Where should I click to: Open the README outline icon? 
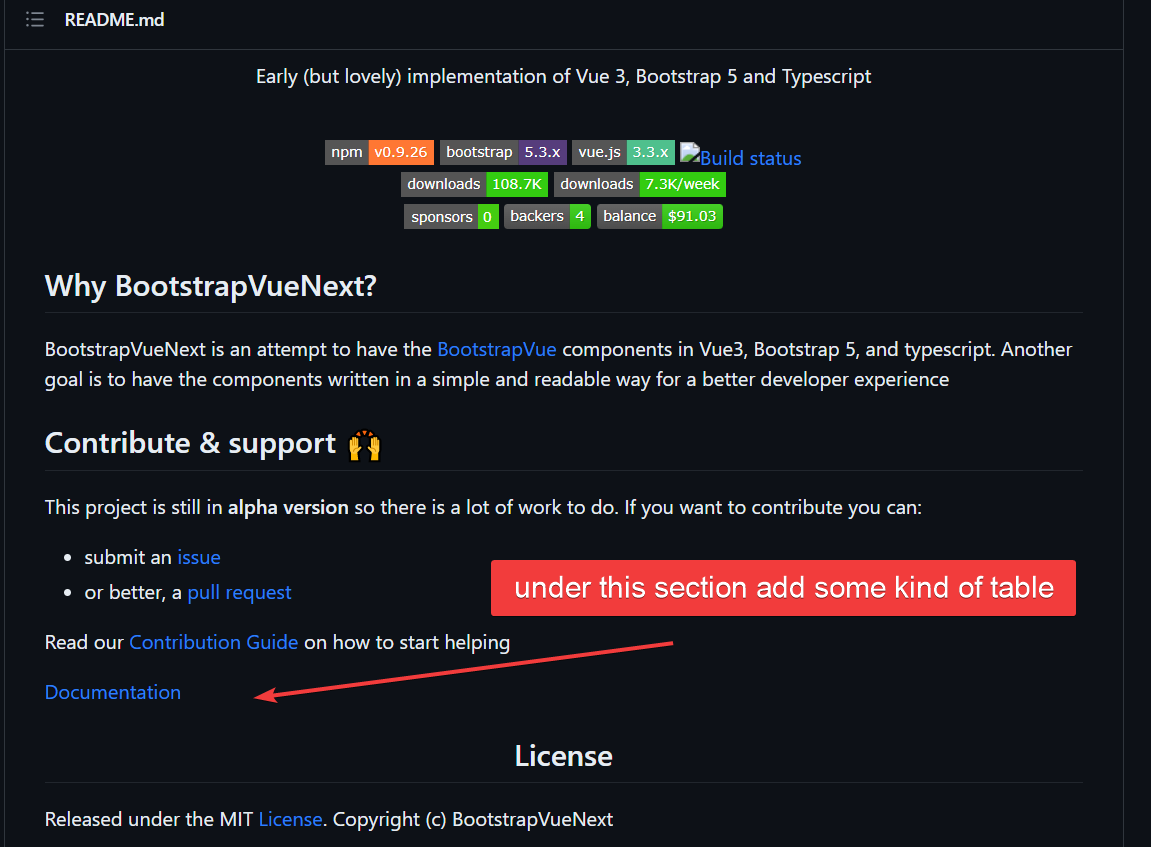34,19
